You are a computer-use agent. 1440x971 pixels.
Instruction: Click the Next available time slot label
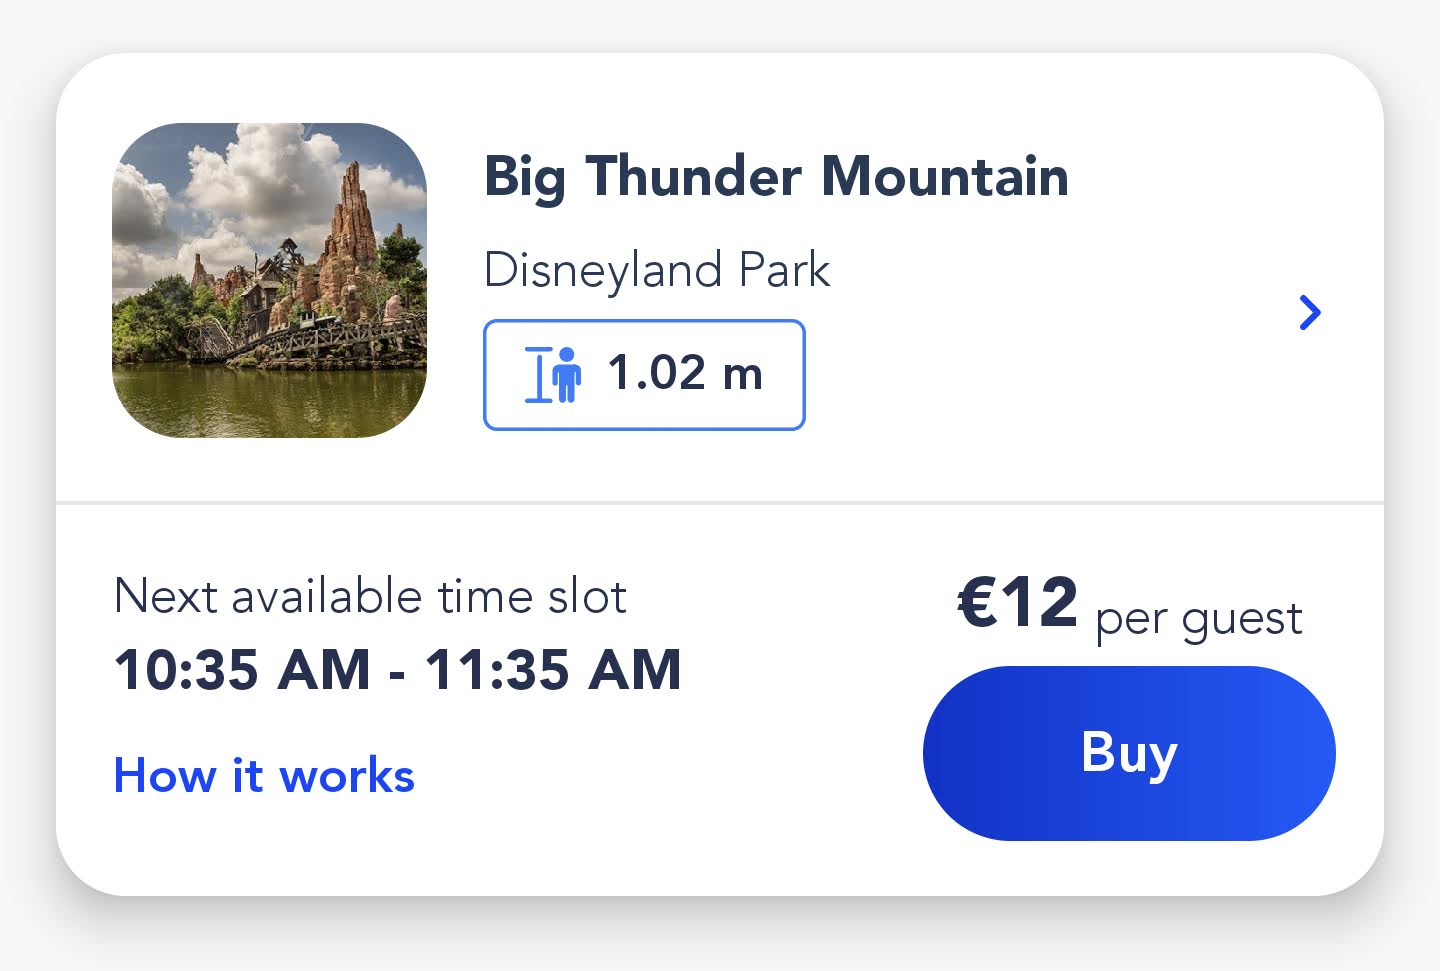(x=370, y=597)
